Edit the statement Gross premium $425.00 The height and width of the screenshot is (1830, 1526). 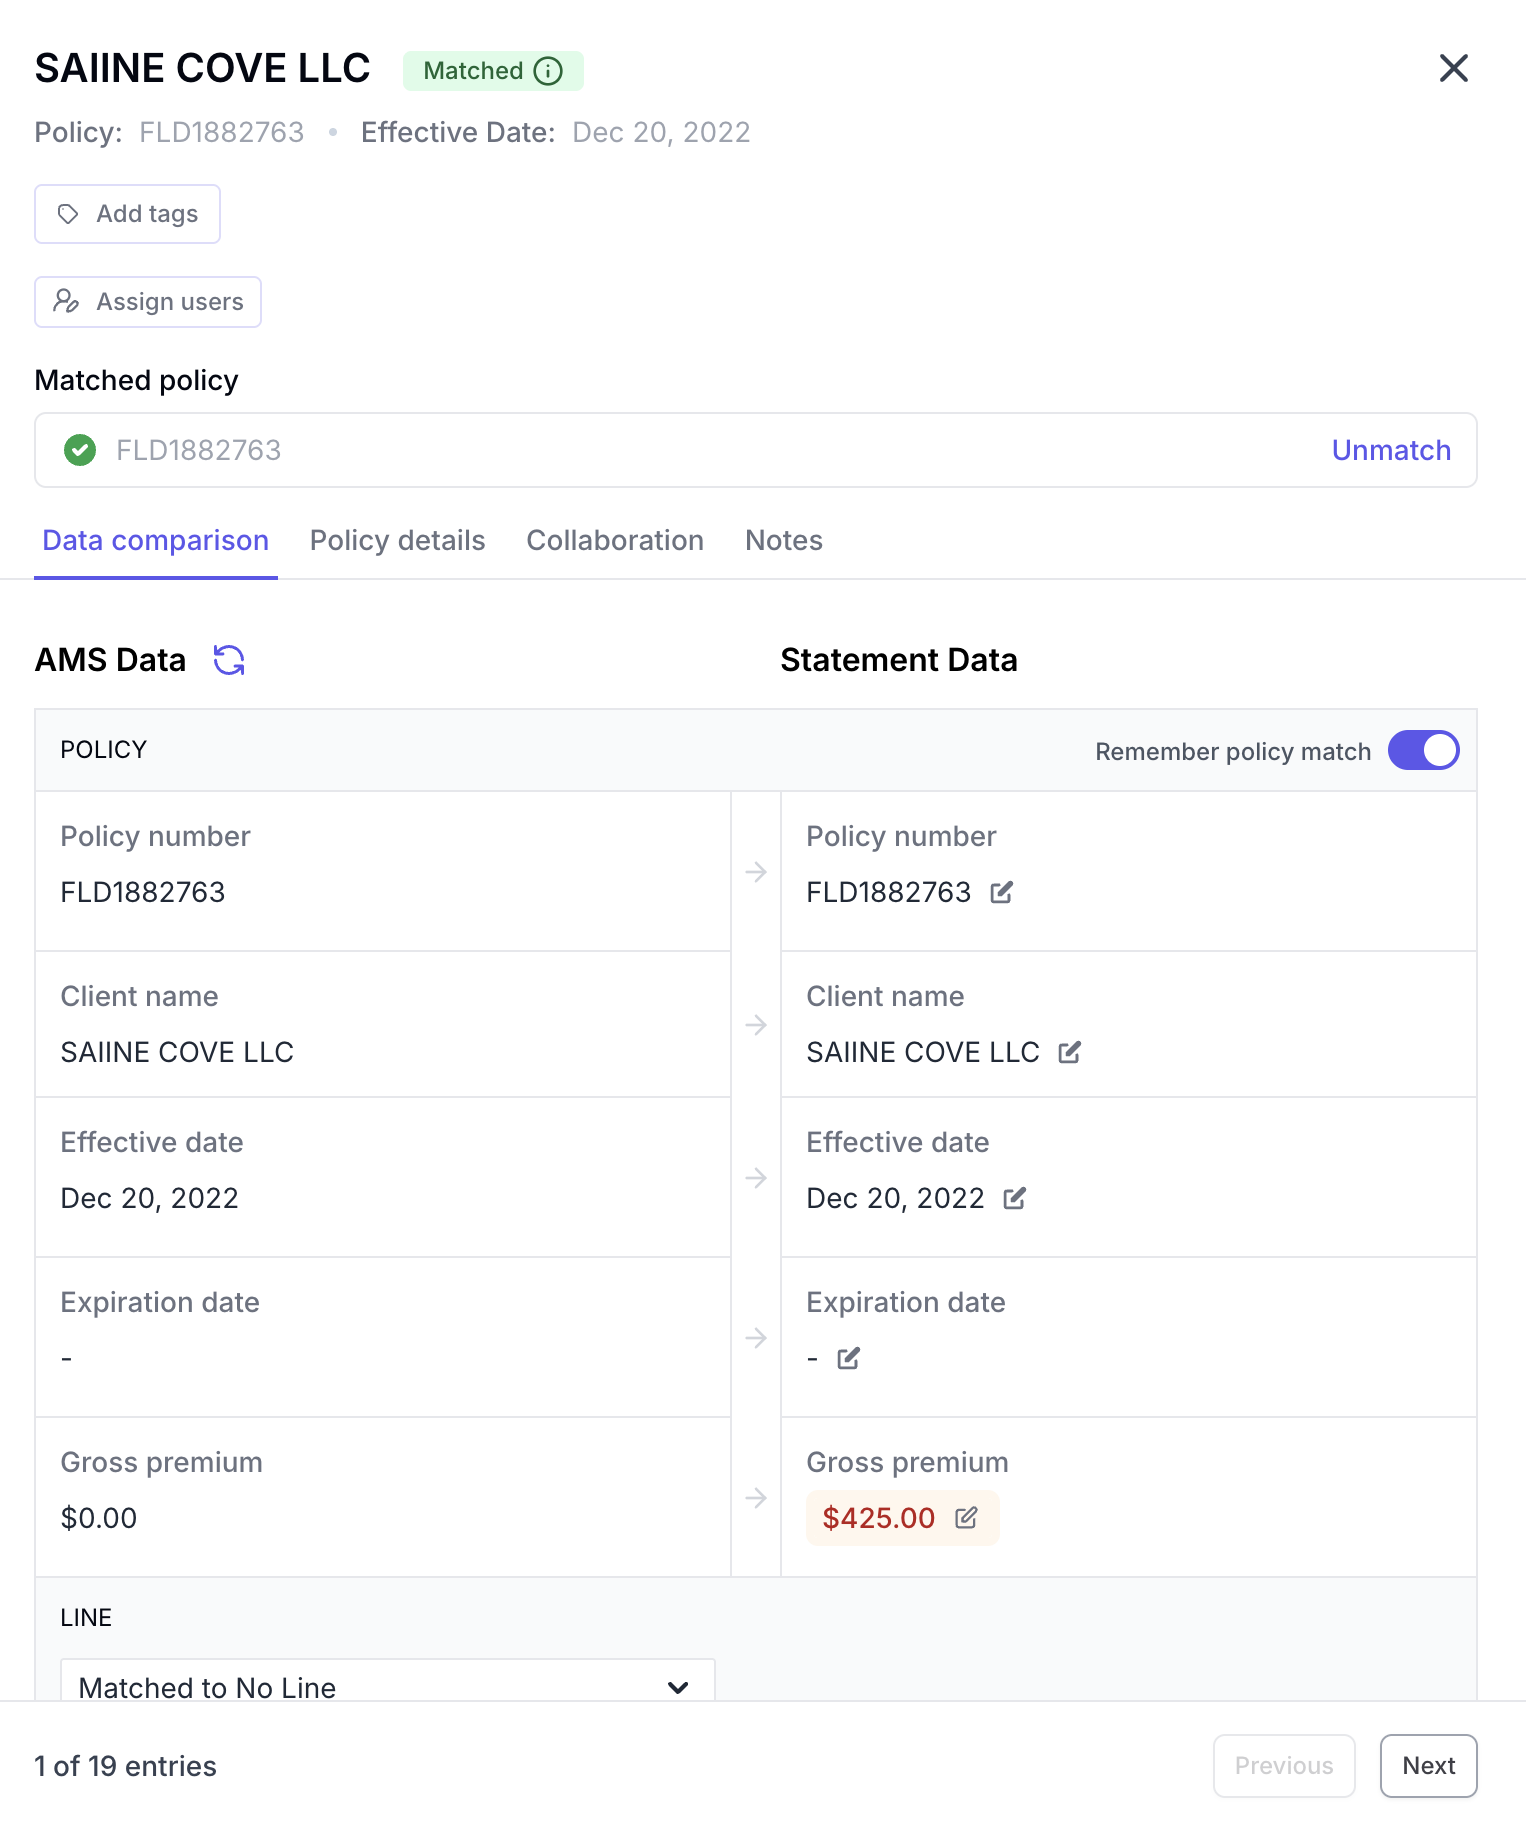[x=966, y=1518]
